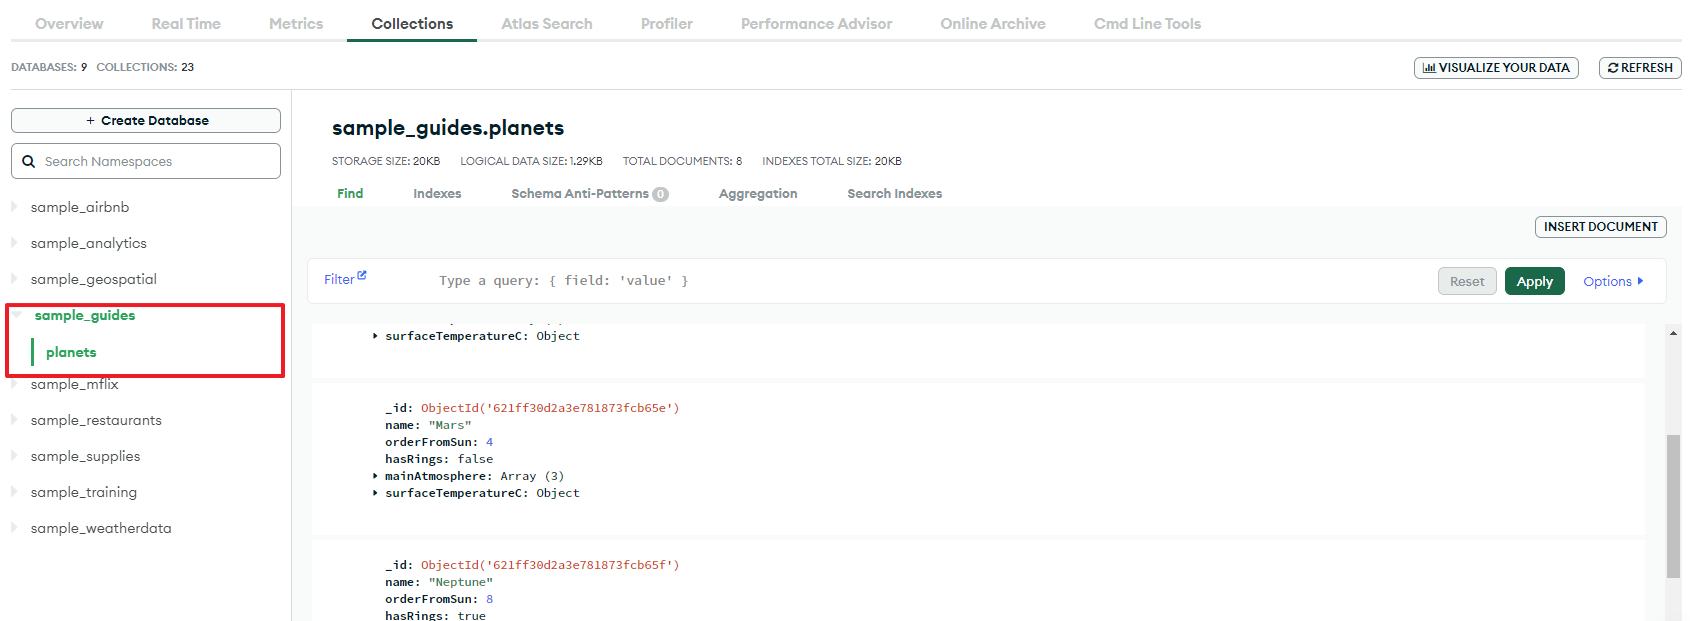Expand the sample_training database

tap(15, 492)
